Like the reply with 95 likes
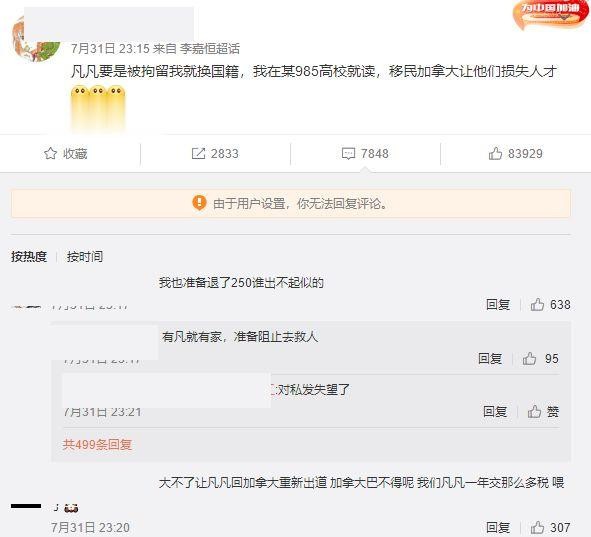 (x=529, y=358)
